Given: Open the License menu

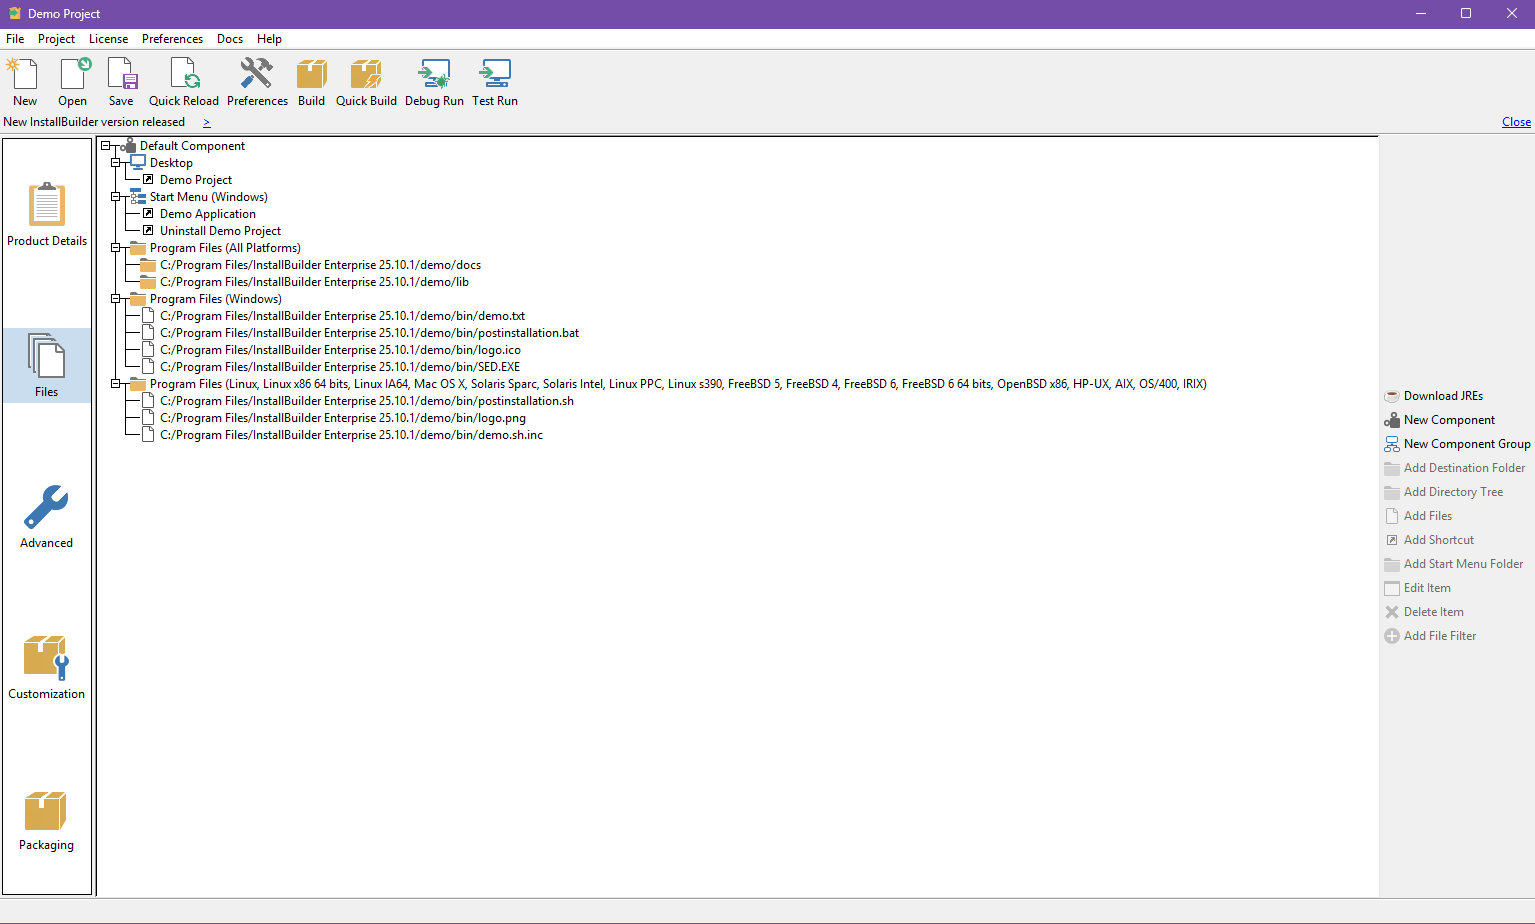Looking at the screenshot, I should [x=108, y=39].
